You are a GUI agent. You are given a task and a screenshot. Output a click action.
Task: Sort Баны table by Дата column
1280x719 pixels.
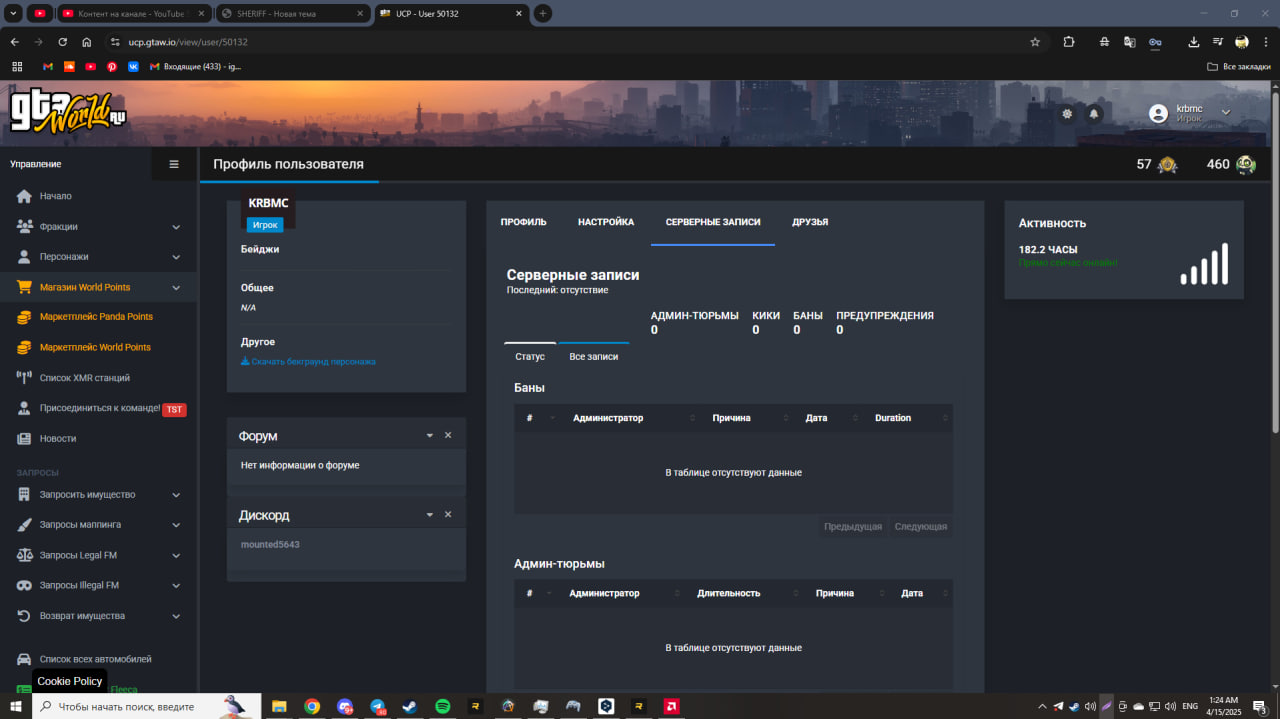pyautogui.click(x=831, y=418)
